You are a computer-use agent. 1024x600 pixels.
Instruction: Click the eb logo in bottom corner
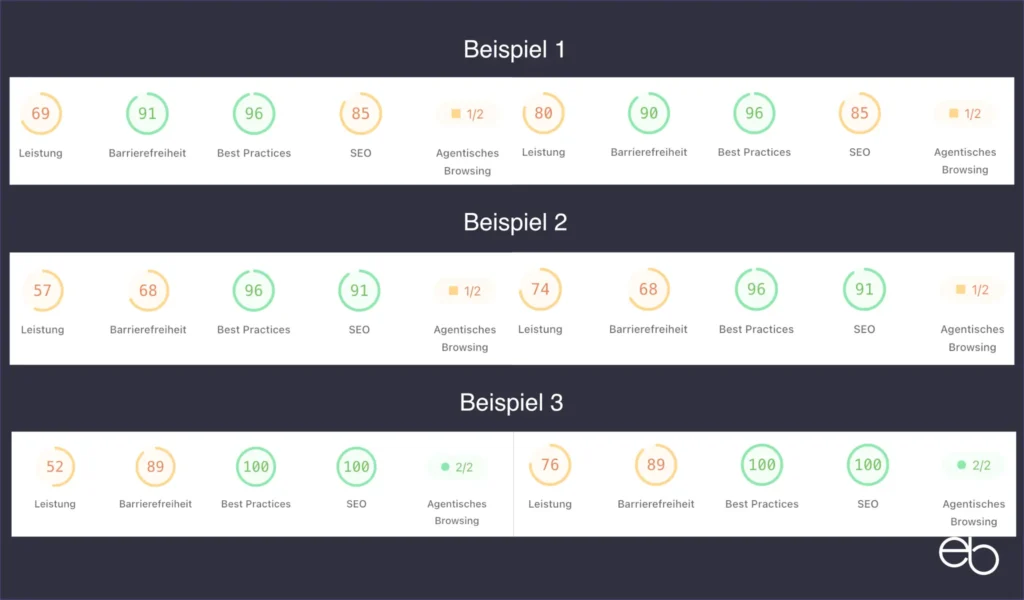(x=968, y=555)
